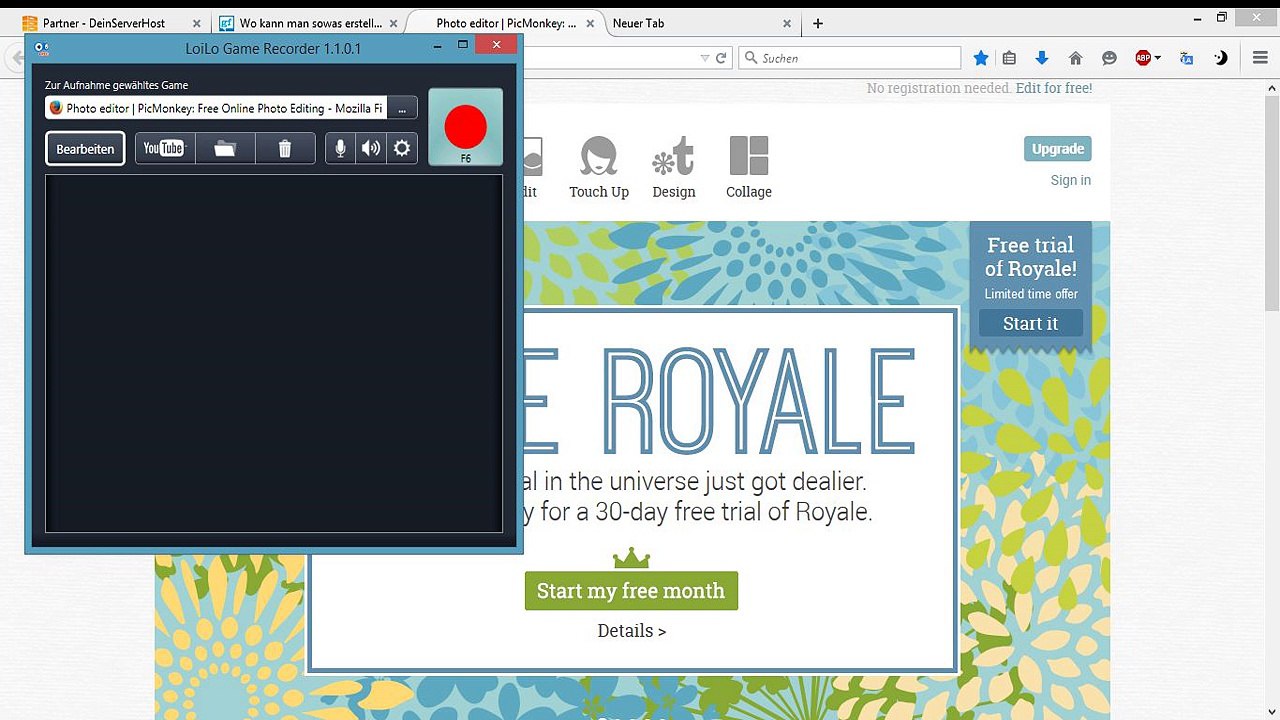Delete recording with the trash icon
The height and width of the screenshot is (720, 1280).
(285, 148)
